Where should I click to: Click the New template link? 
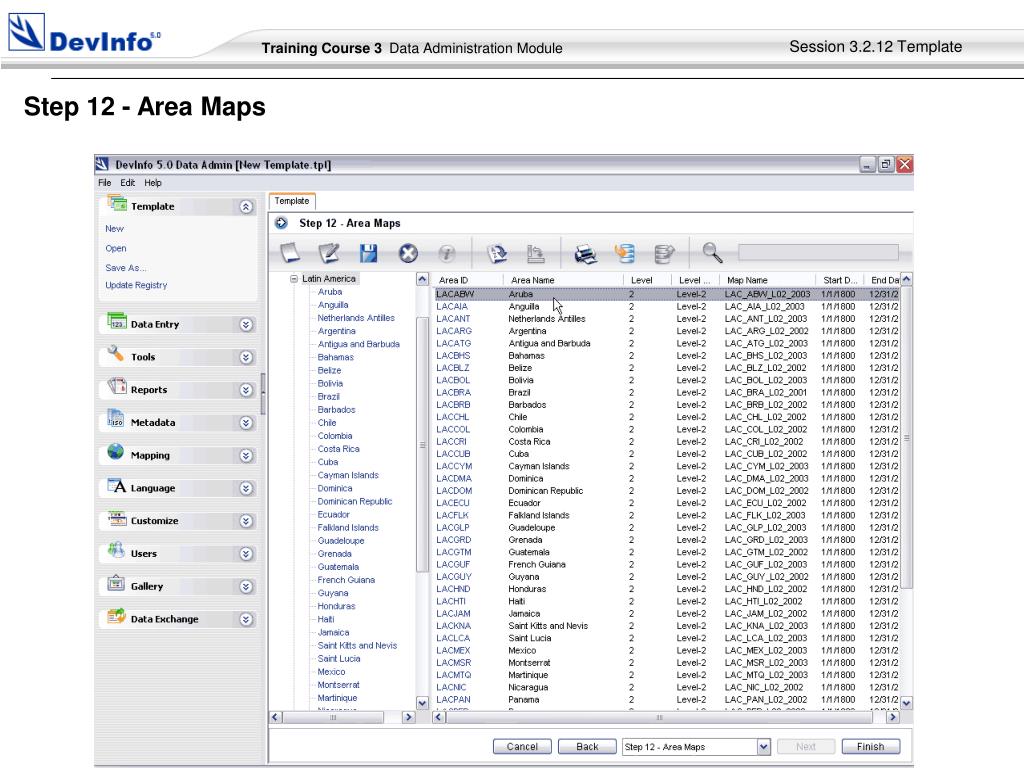point(114,229)
